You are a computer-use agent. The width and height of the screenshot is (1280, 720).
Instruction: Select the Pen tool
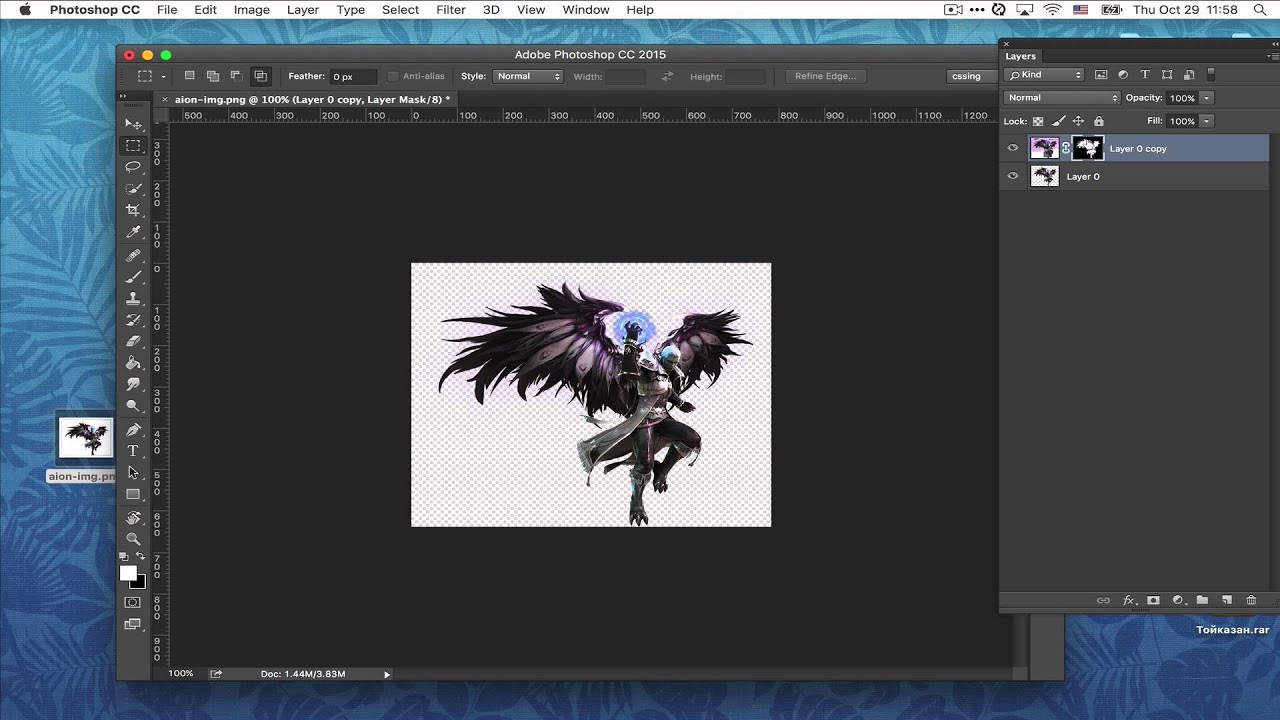[133, 430]
